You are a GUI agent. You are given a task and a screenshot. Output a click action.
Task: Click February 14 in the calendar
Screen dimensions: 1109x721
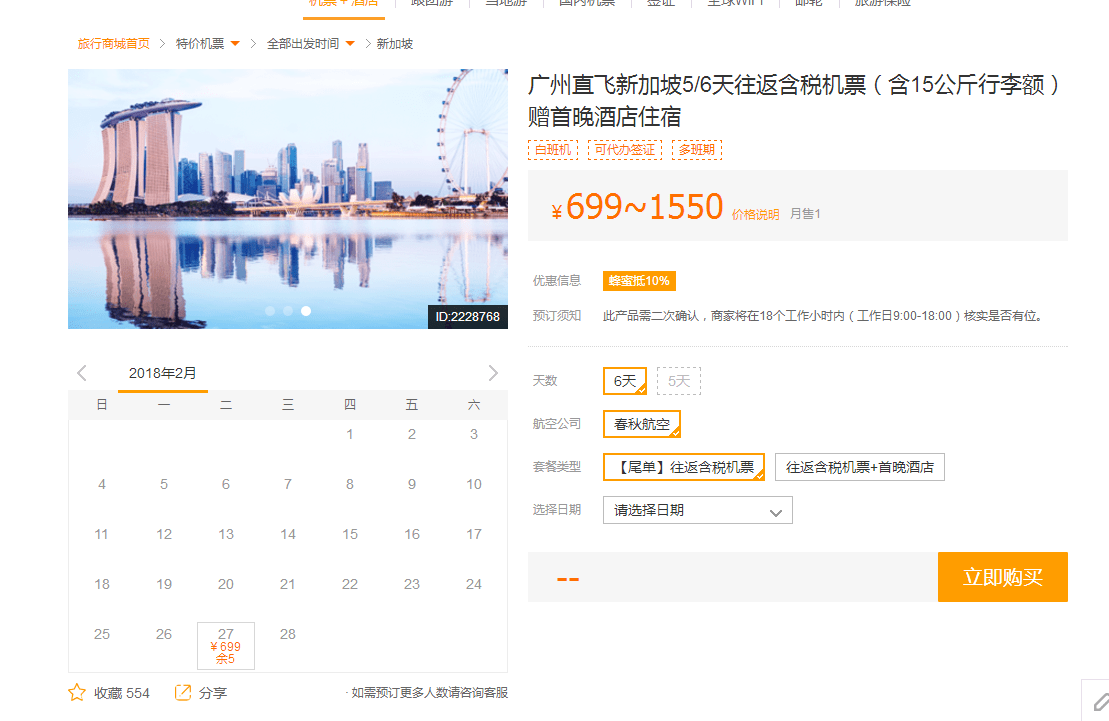(x=288, y=534)
